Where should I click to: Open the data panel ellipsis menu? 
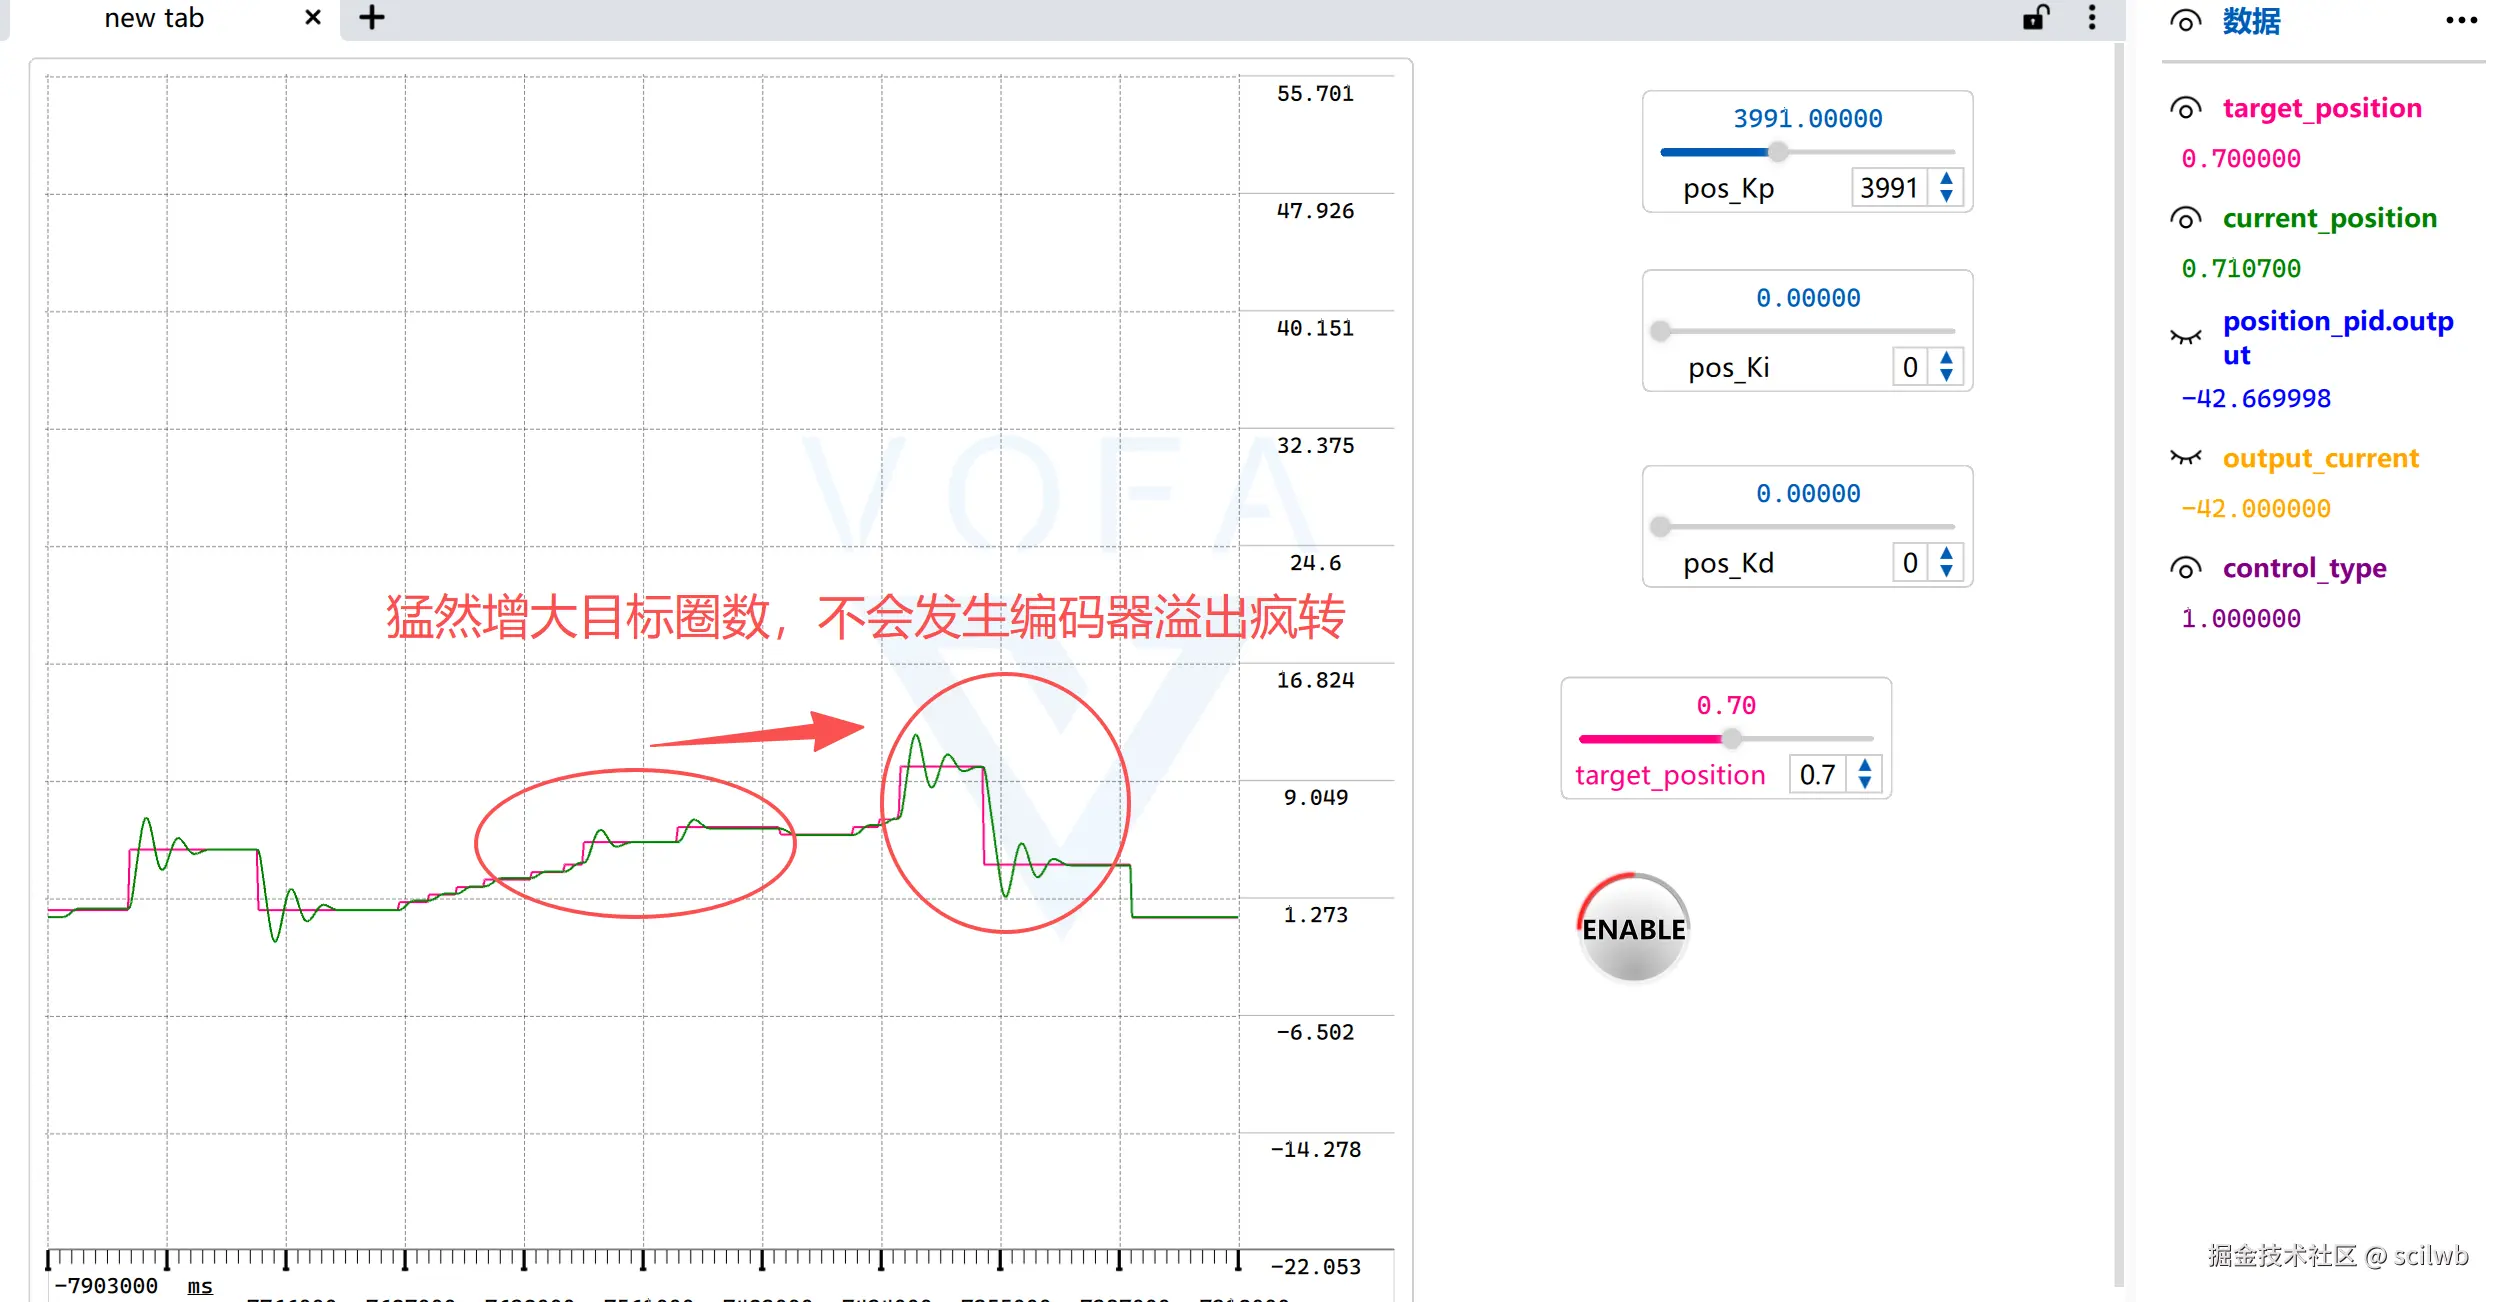tap(2461, 20)
